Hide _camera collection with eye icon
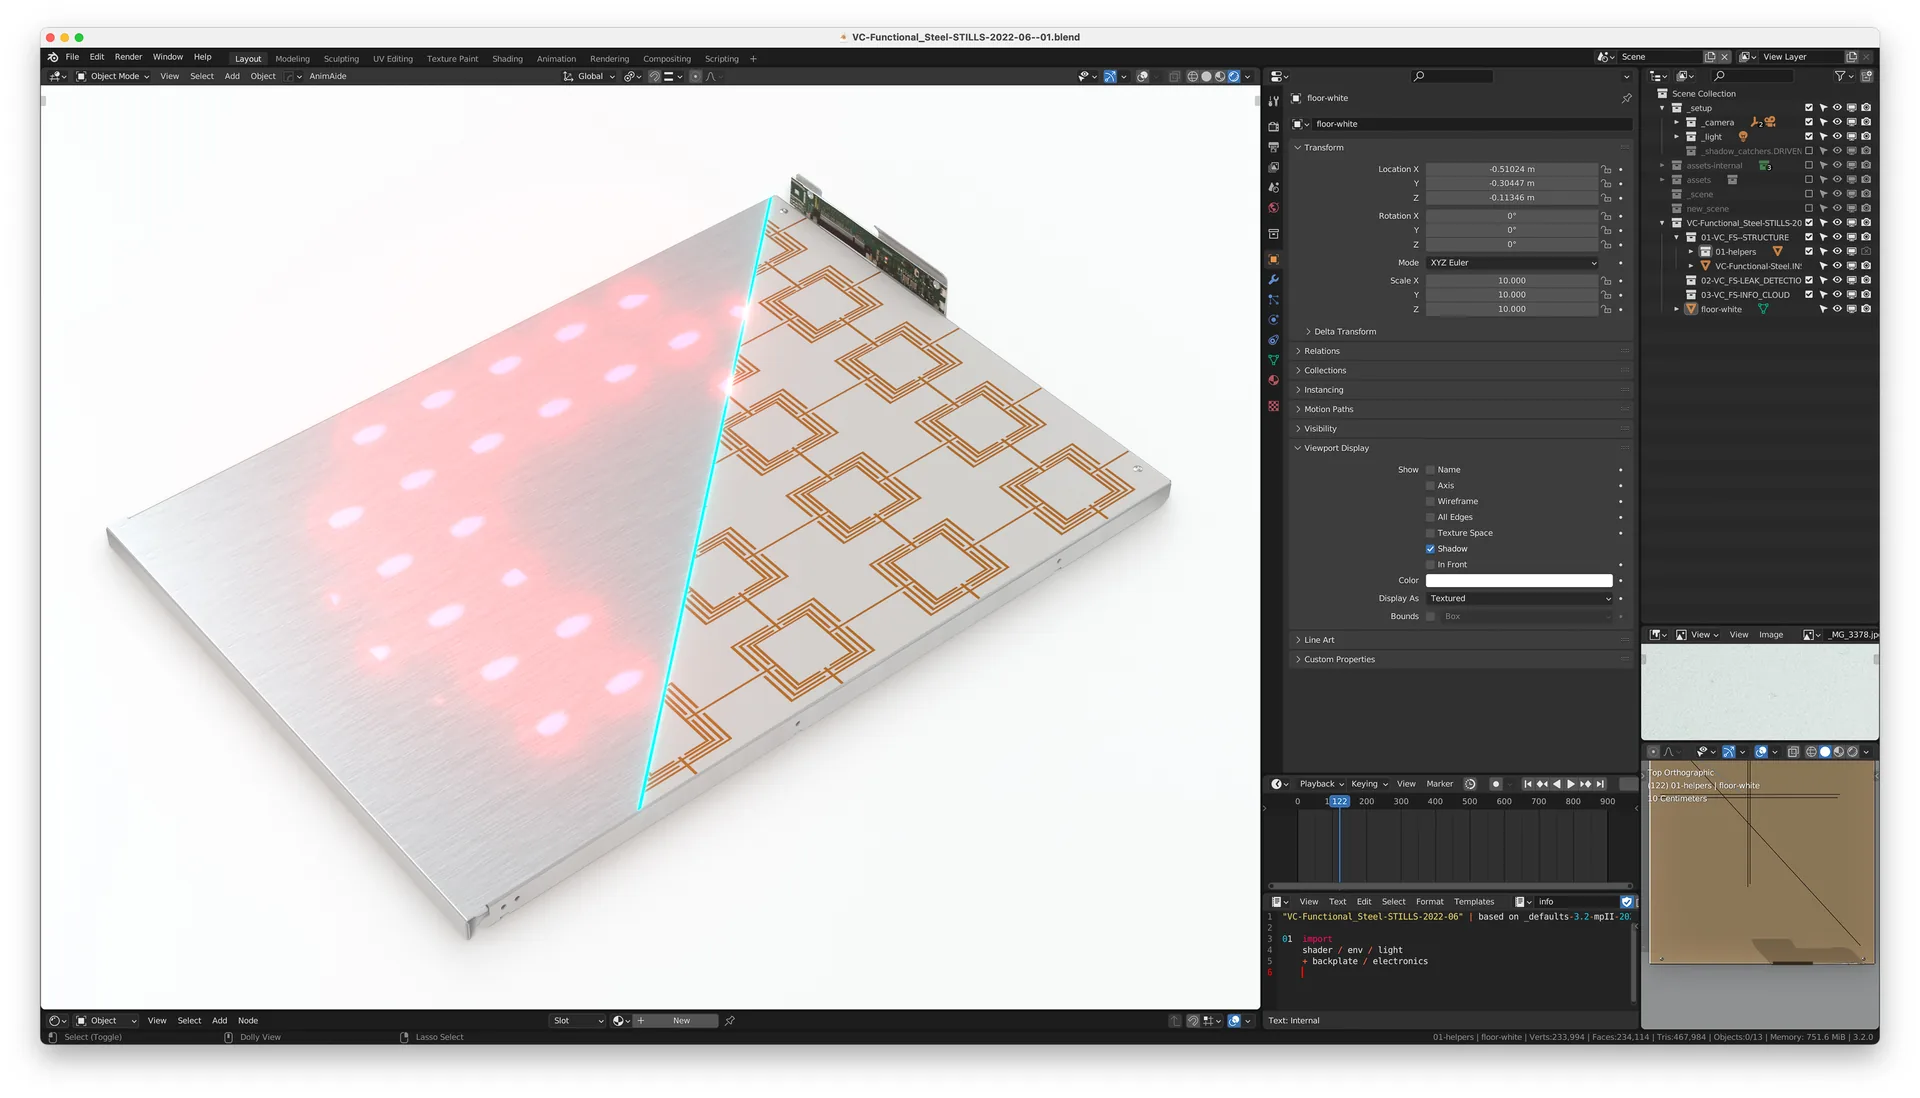The width and height of the screenshot is (1920, 1098). pos(1837,122)
